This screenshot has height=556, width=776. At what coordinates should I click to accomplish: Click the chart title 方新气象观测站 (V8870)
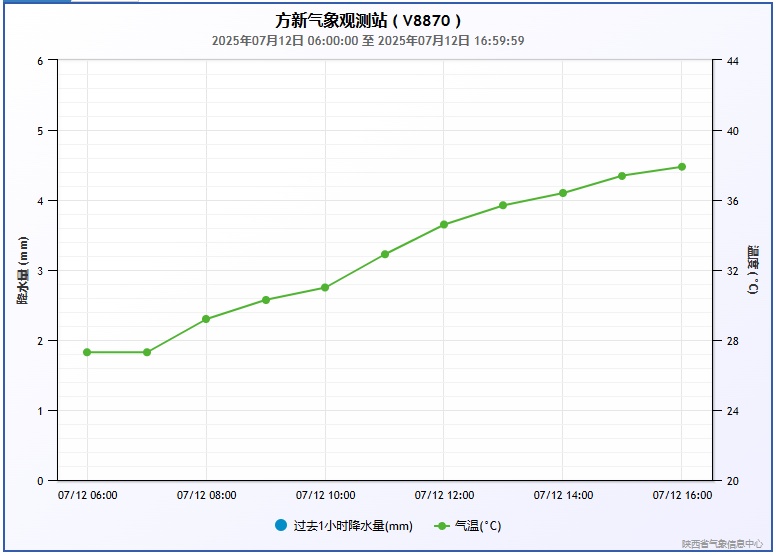[x=369, y=20]
